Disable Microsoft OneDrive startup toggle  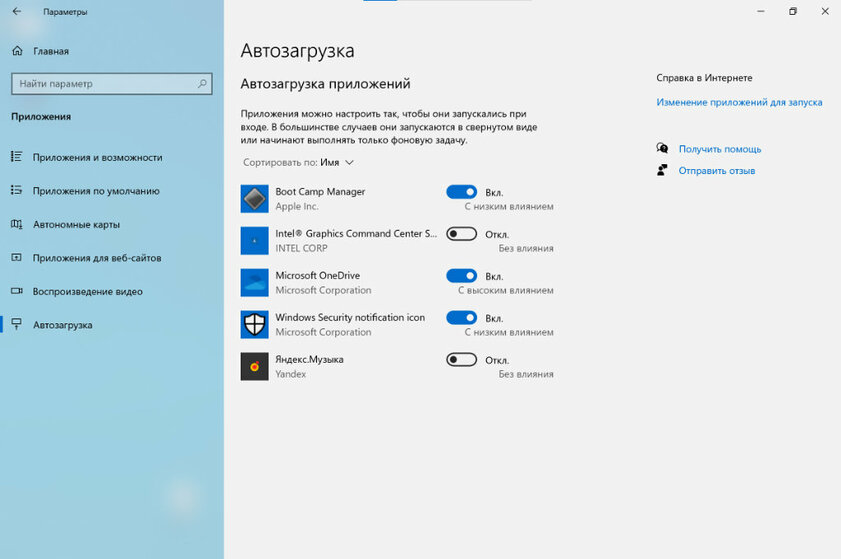point(461,276)
